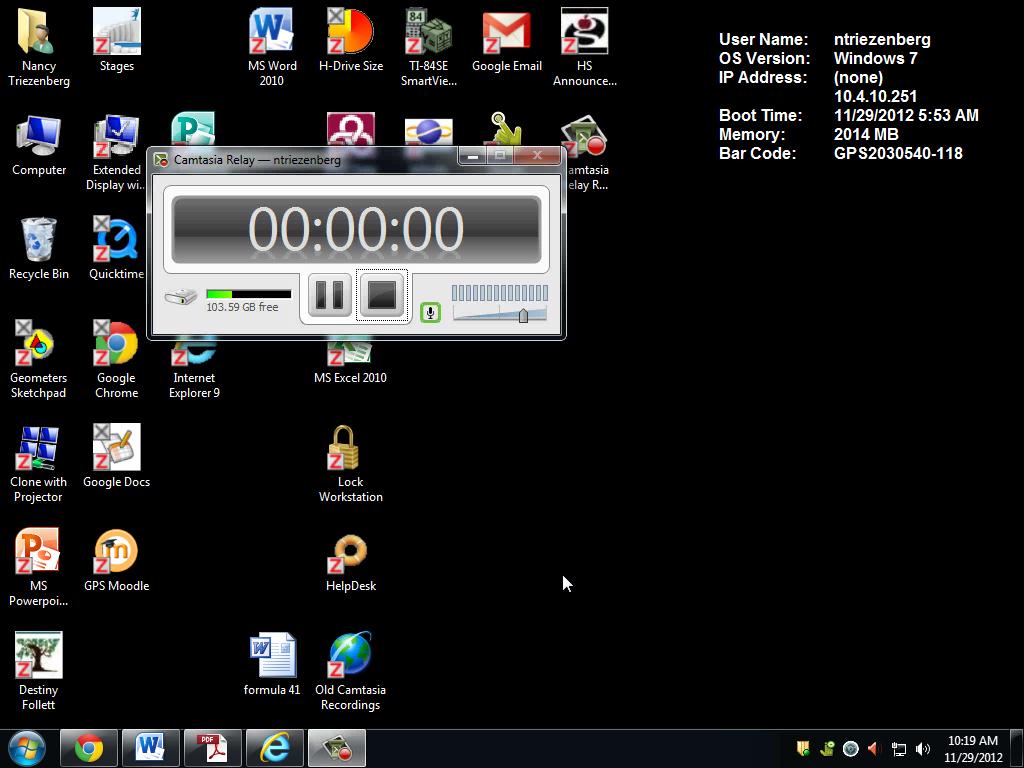Open the speaker volume tray icon
The height and width of the screenshot is (768, 1024).
923,748
